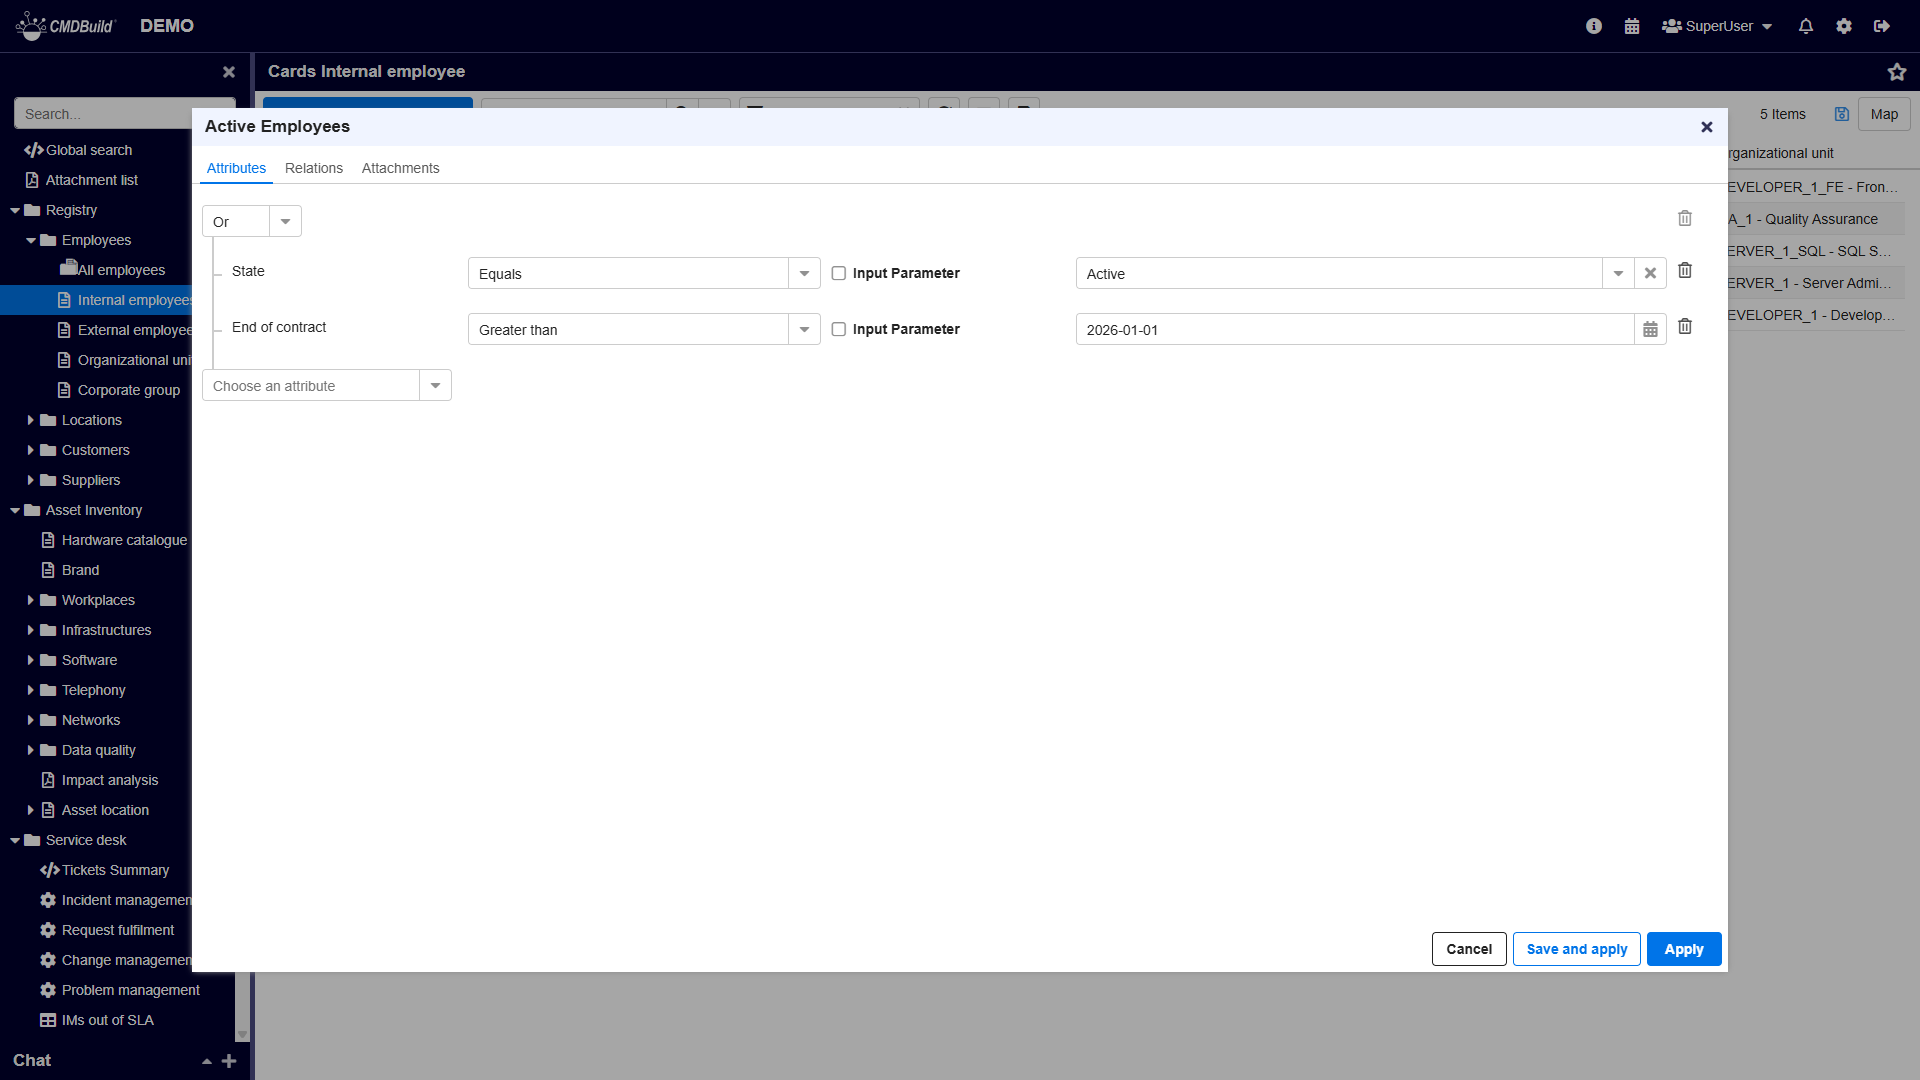Image resolution: width=1920 pixels, height=1080 pixels.
Task: Click the Save and apply button
Action: coord(1576,949)
